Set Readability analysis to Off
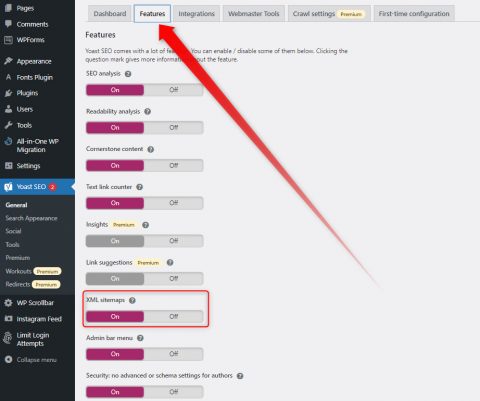Screen dimensions: 480x401 [173, 128]
